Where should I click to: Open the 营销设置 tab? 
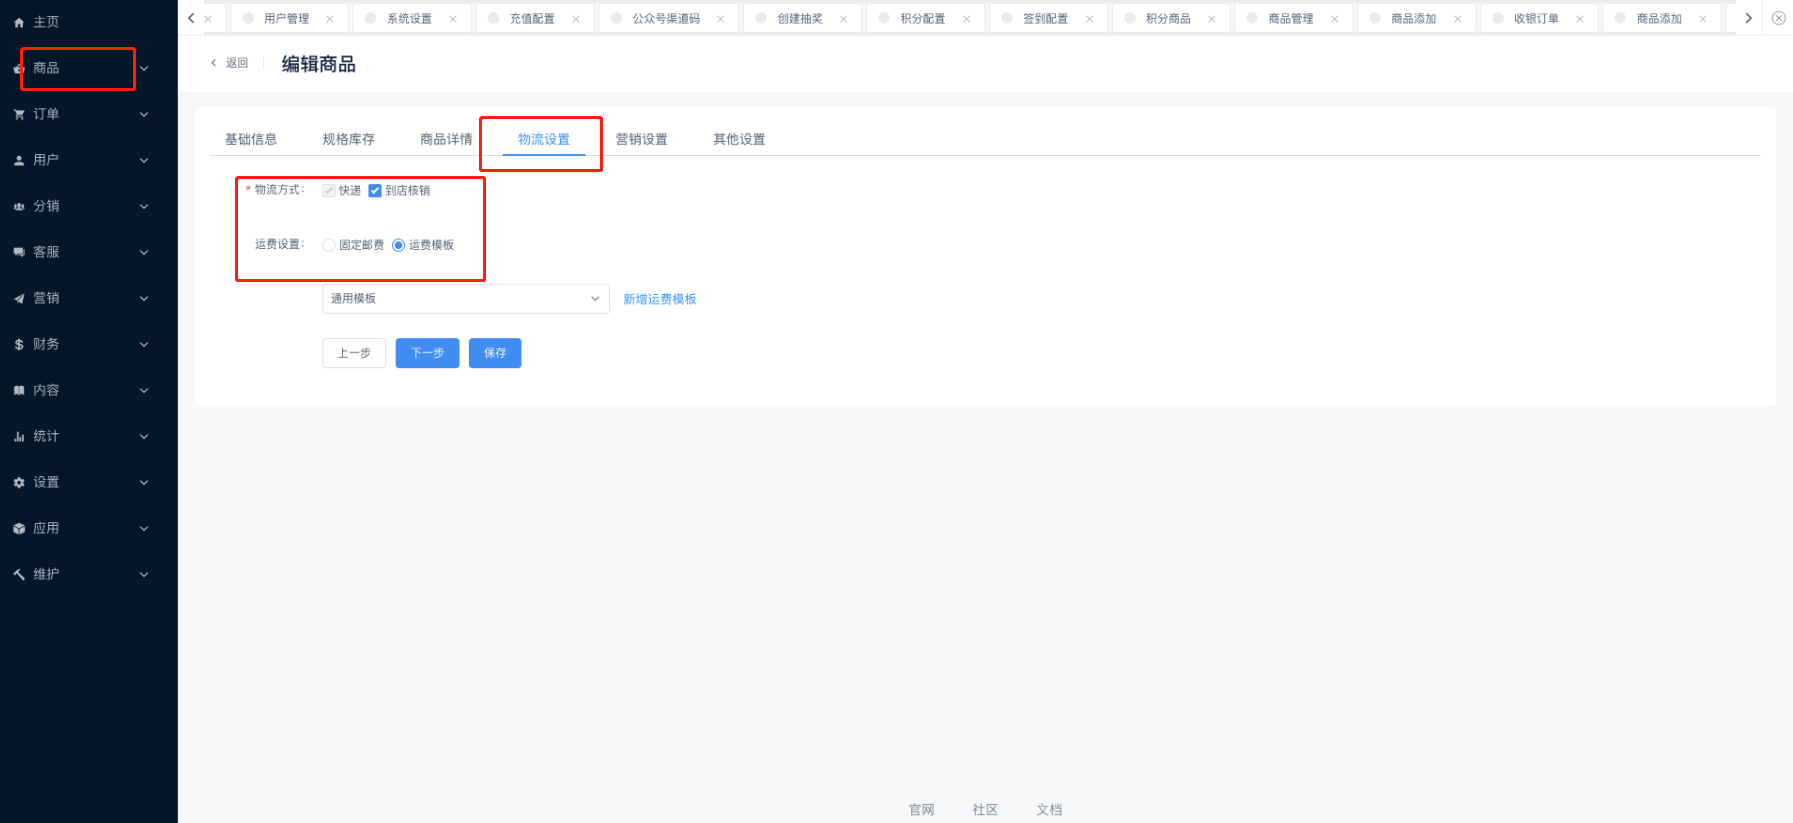click(x=641, y=140)
